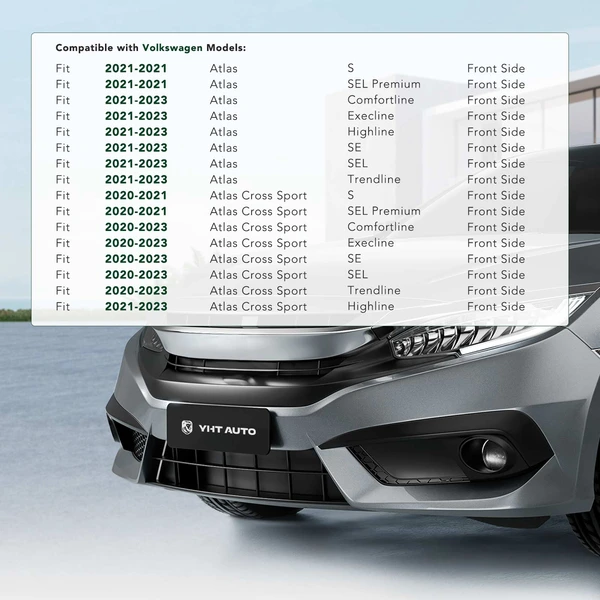Click 'Atlas Cross Sport' in the S trim row
The width and height of the screenshot is (600, 600).
pyautogui.click(x=258, y=196)
